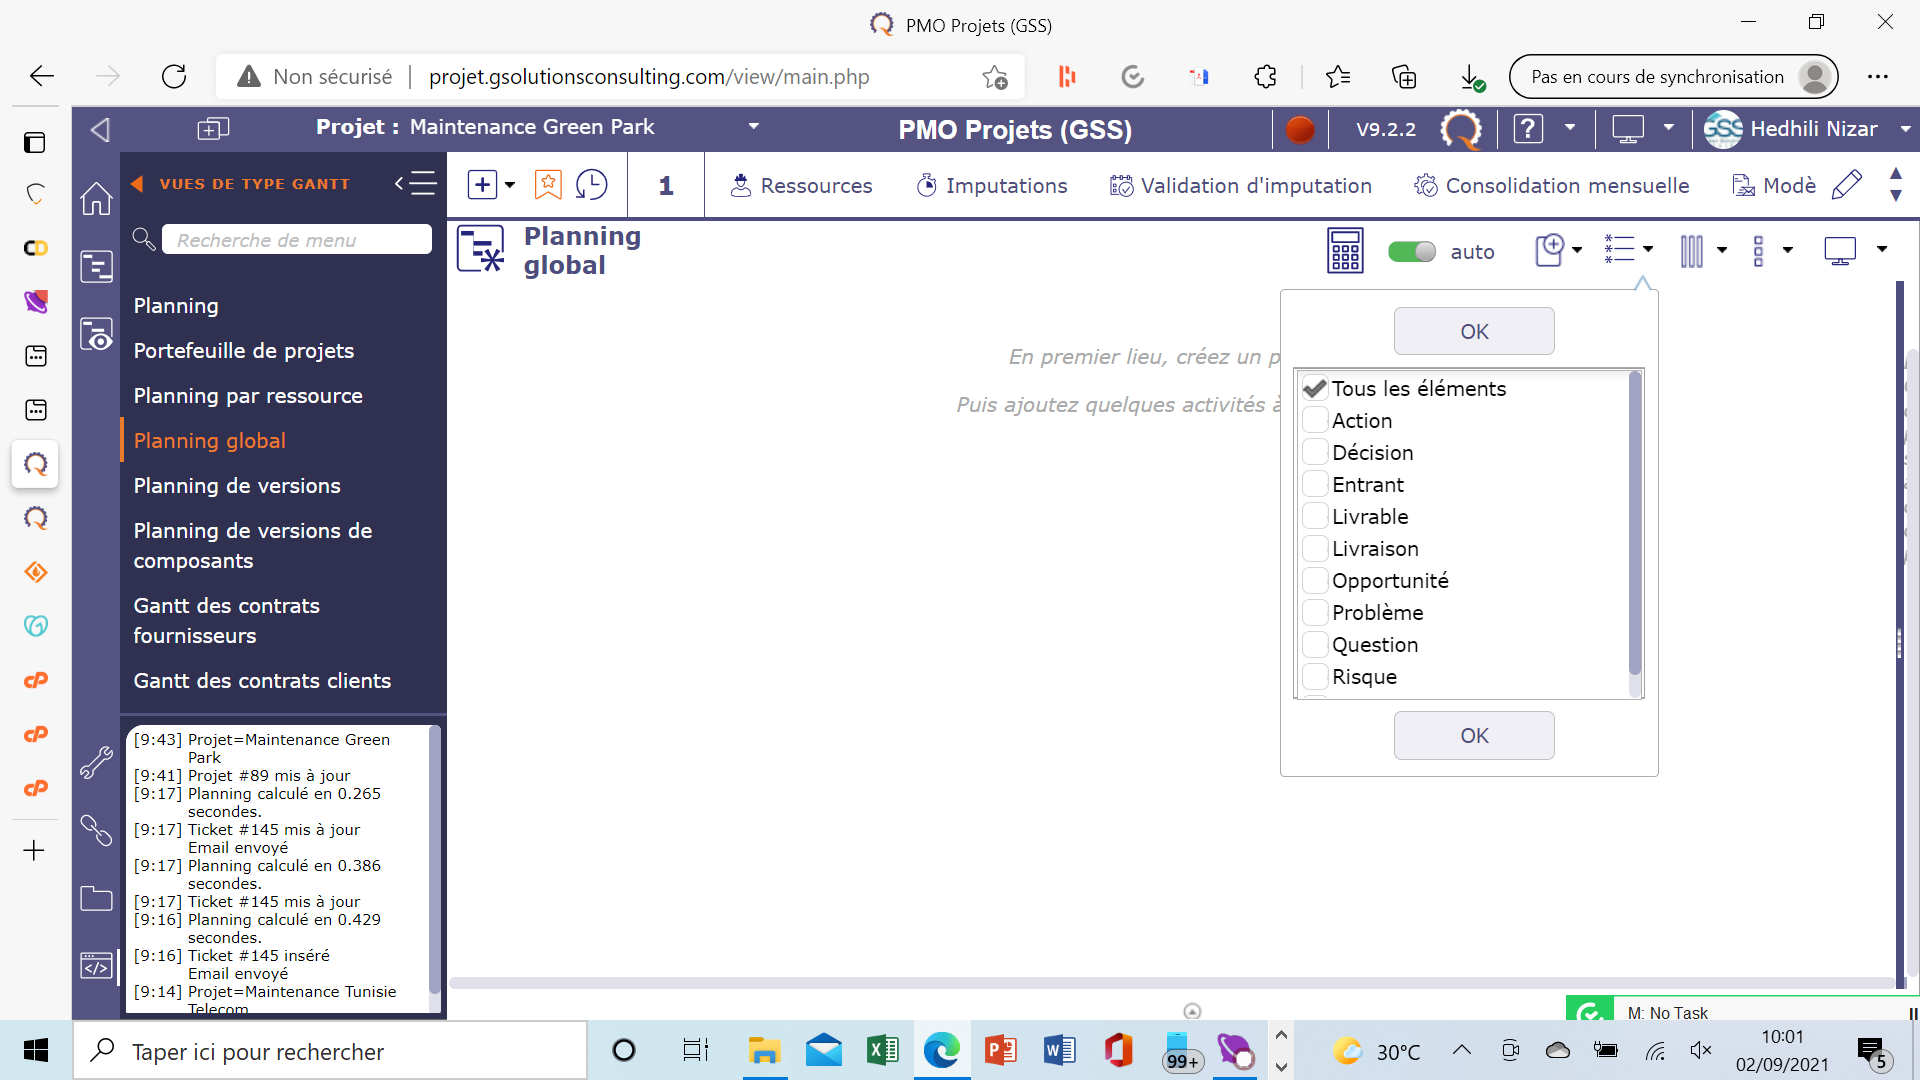This screenshot has height=1080, width=1920.
Task: Open Excel from the Windows taskbar
Action: (882, 1051)
